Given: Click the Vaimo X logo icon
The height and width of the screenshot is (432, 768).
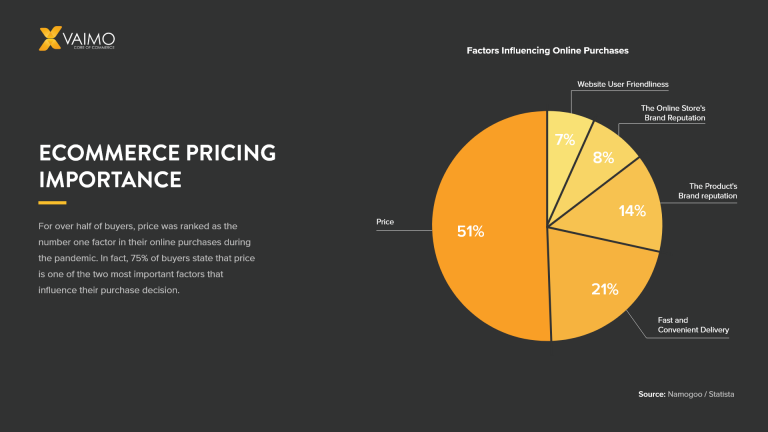Looking at the screenshot, I should pyautogui.click(x=50, y=38).
